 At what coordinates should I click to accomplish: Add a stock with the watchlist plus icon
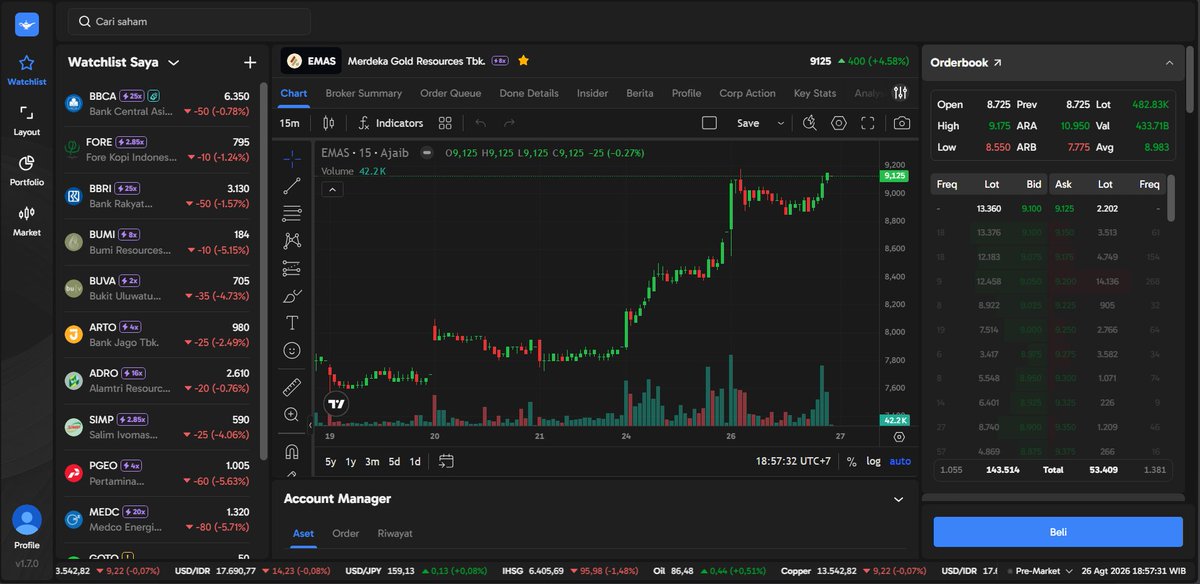pos(250,62)
